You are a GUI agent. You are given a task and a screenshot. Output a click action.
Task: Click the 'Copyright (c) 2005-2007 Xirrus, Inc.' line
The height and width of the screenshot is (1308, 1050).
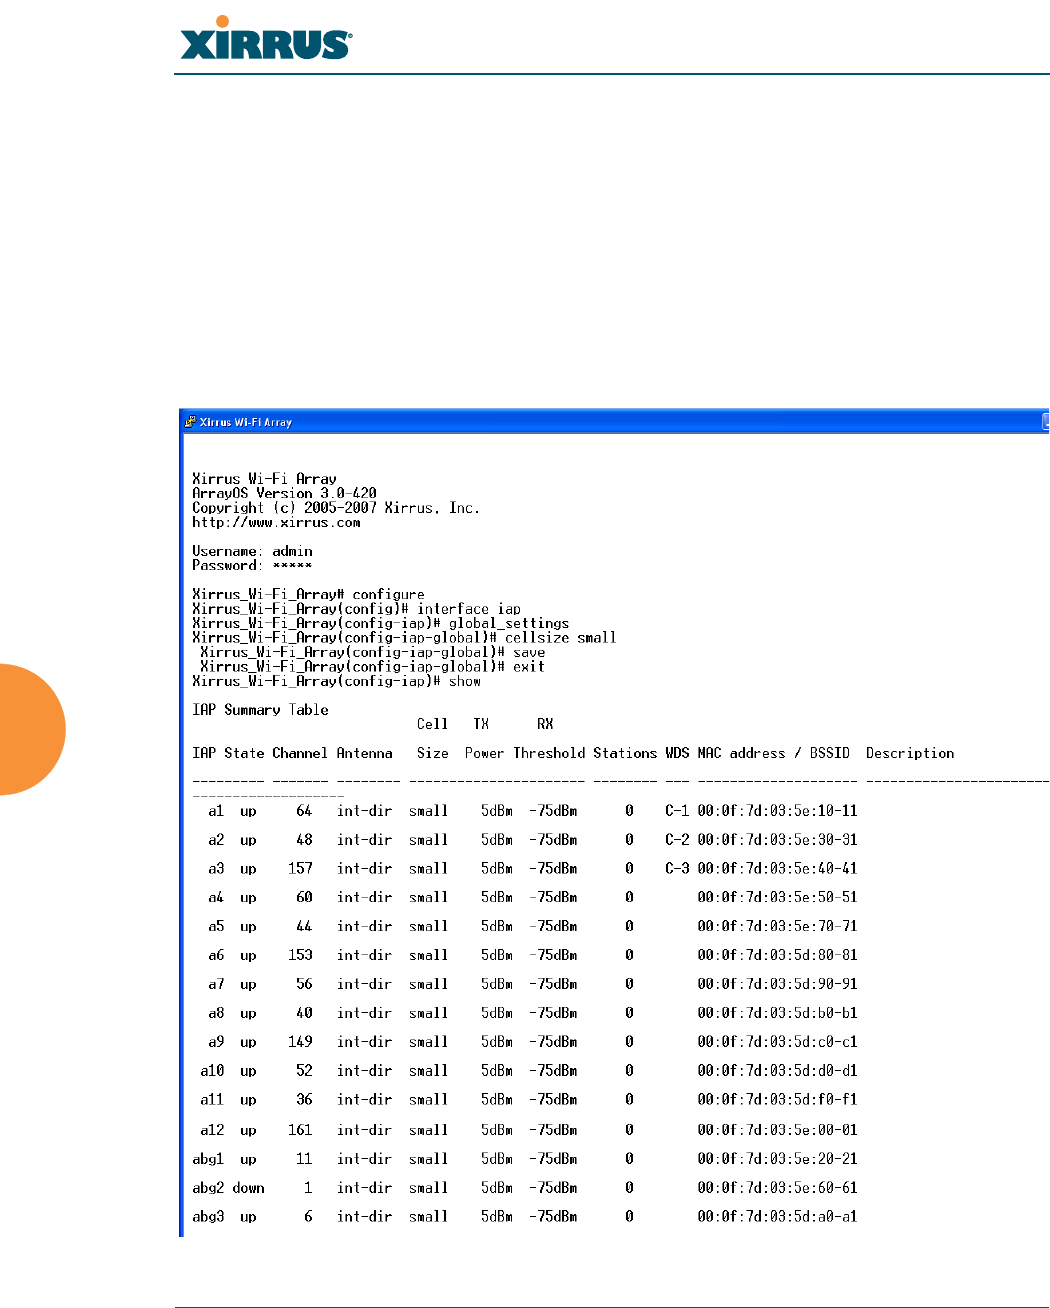[x=336, y=509]
